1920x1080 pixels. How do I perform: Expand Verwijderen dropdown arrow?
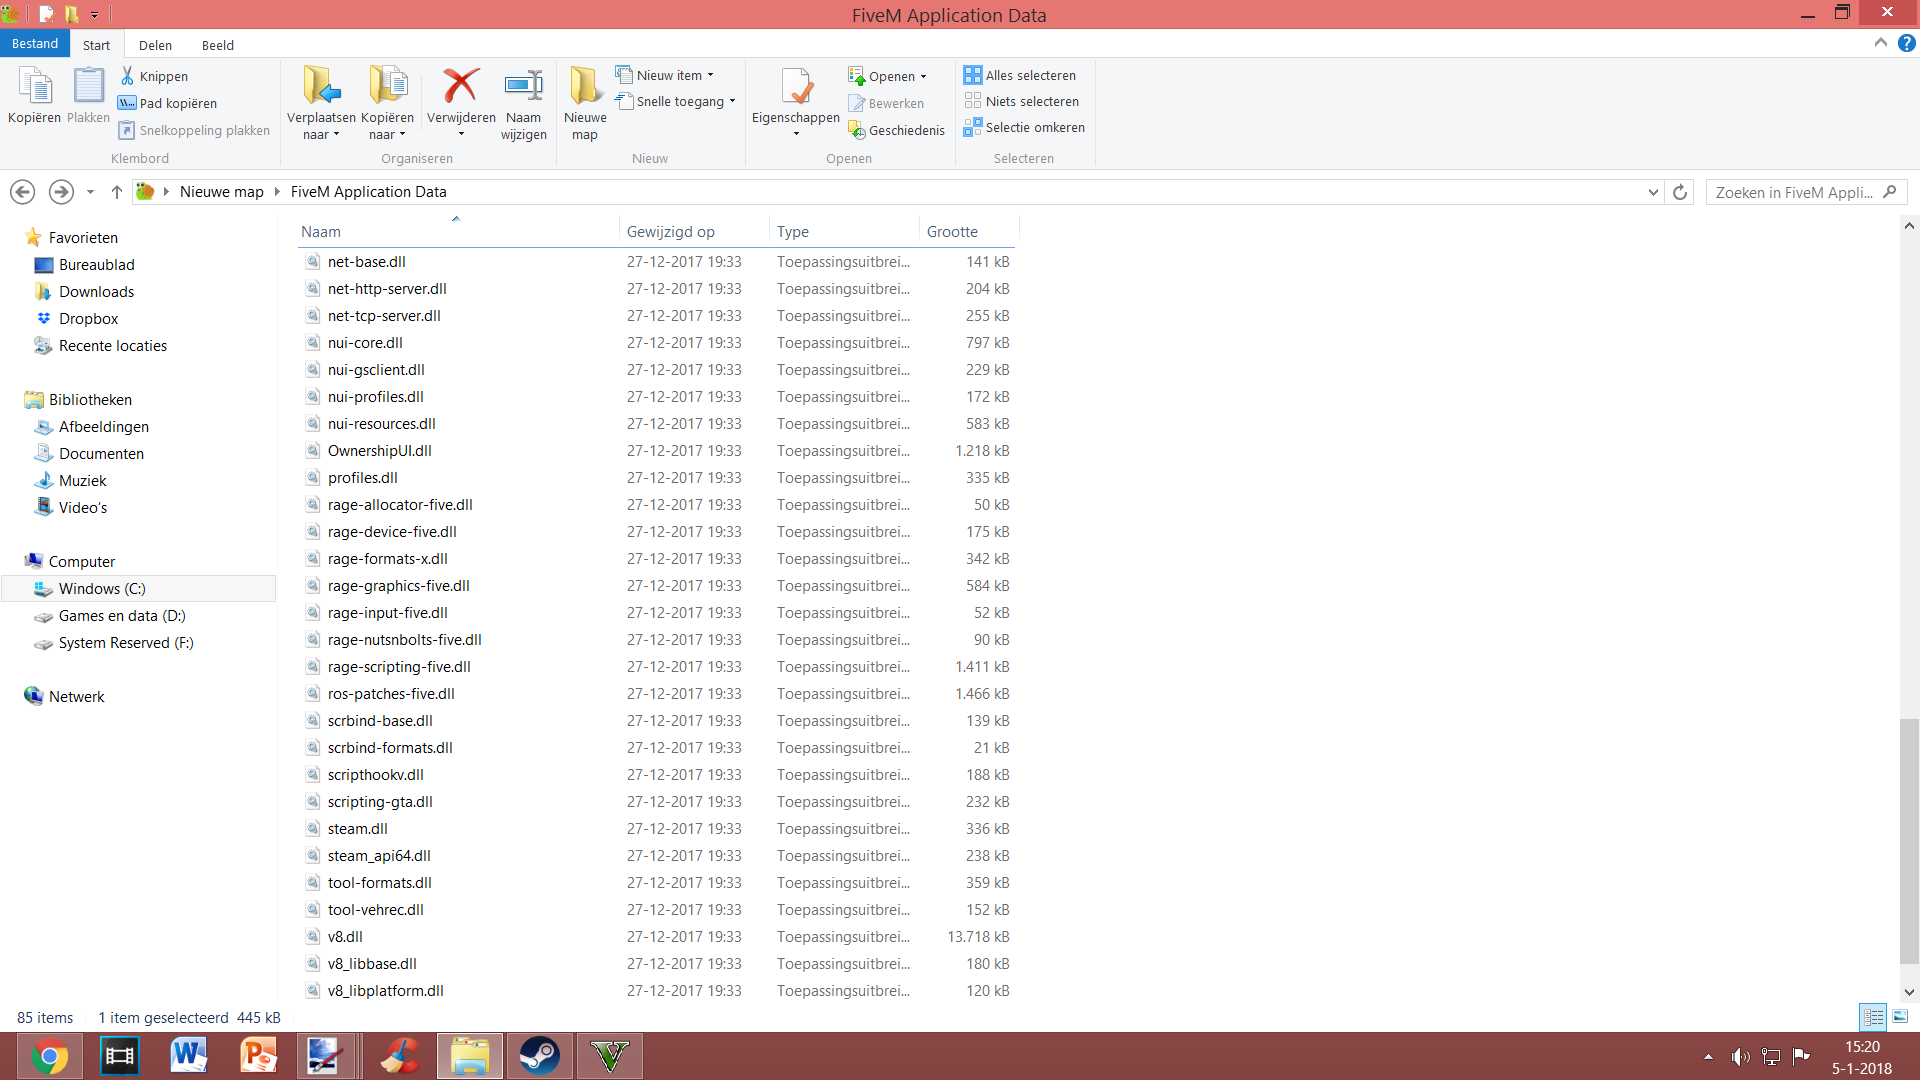pos(461,134)
